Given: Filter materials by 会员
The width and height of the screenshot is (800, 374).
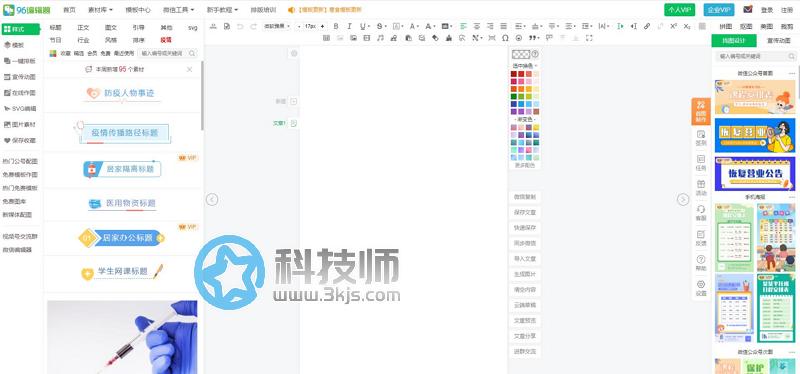Looking at the screenshot, I should [x=92, y=53].
